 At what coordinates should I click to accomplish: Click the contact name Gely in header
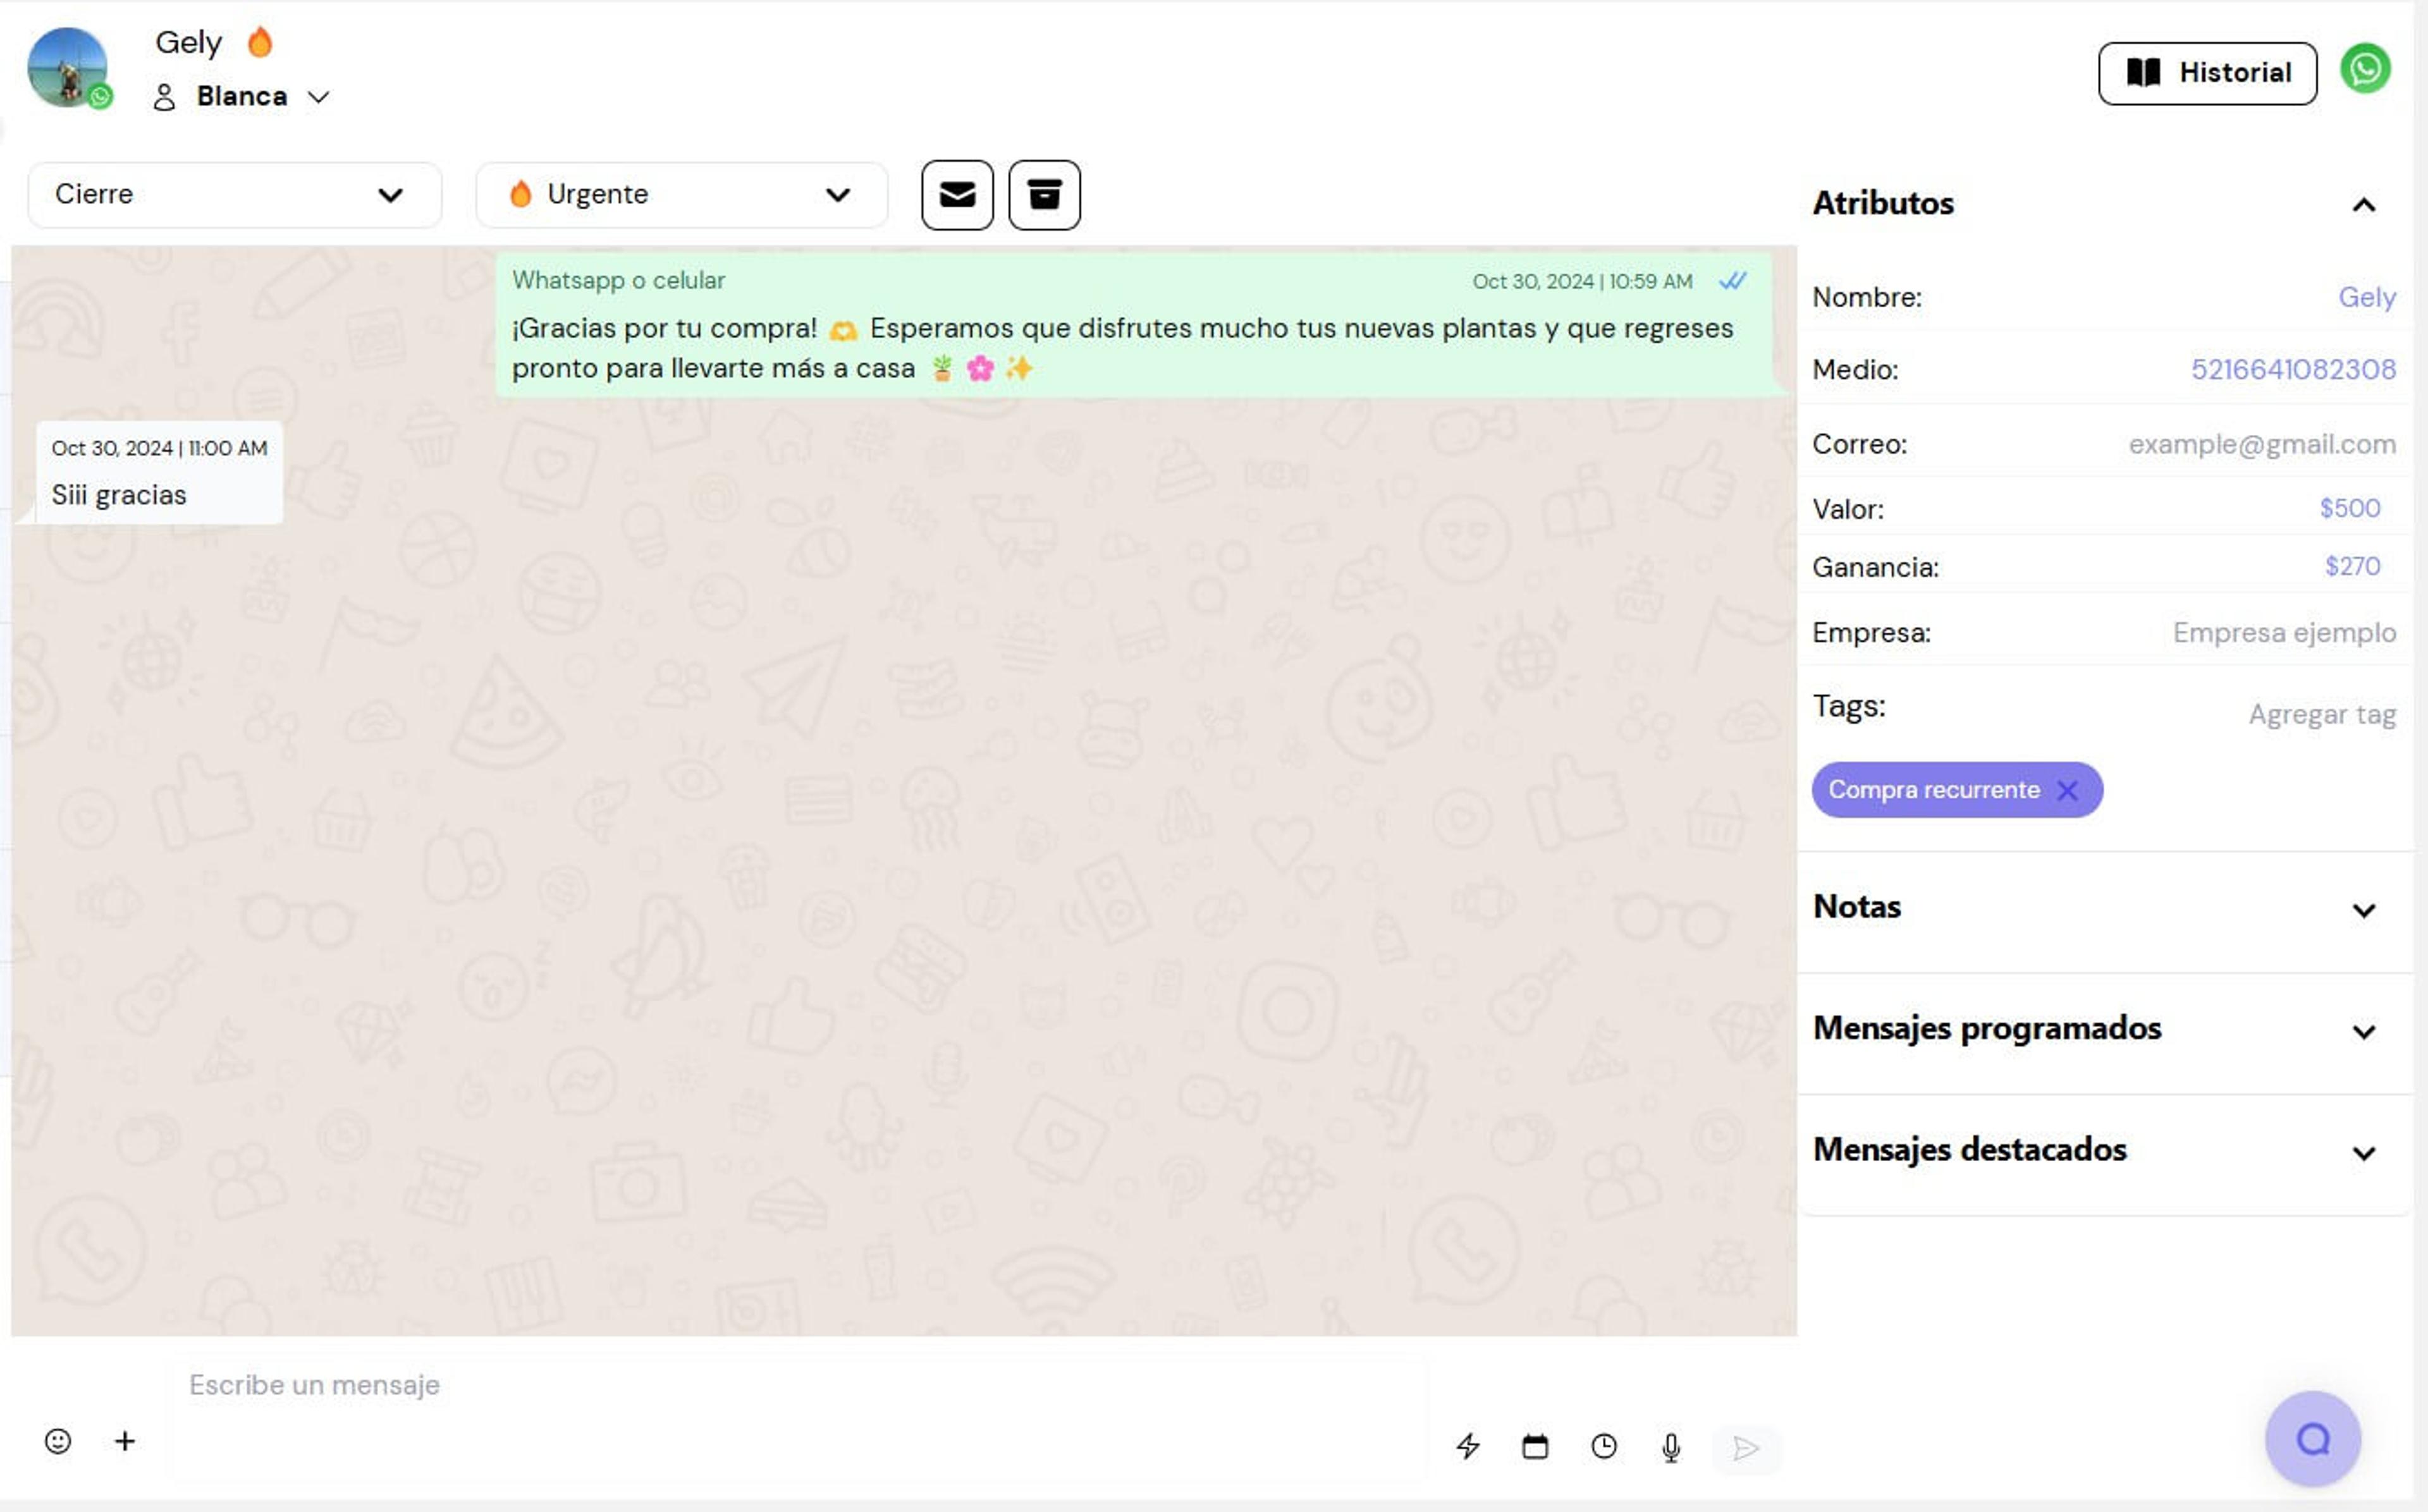(x=188, y=42)
